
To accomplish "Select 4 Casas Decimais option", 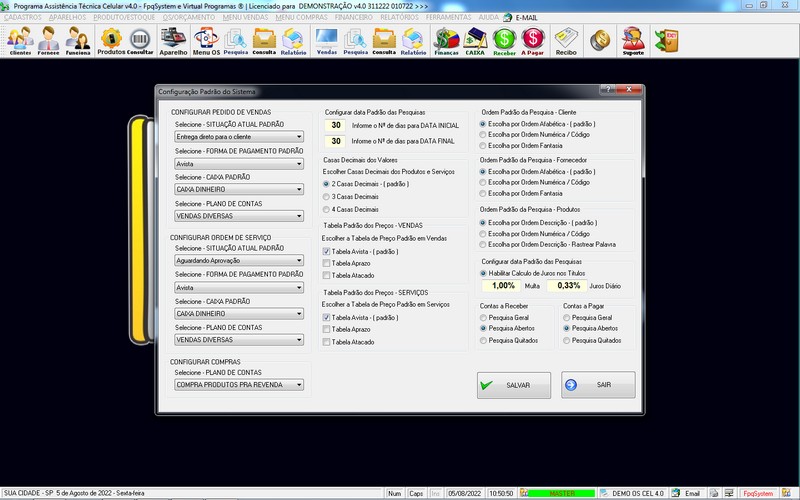I will pyautogui.click(x=326, y=209).
